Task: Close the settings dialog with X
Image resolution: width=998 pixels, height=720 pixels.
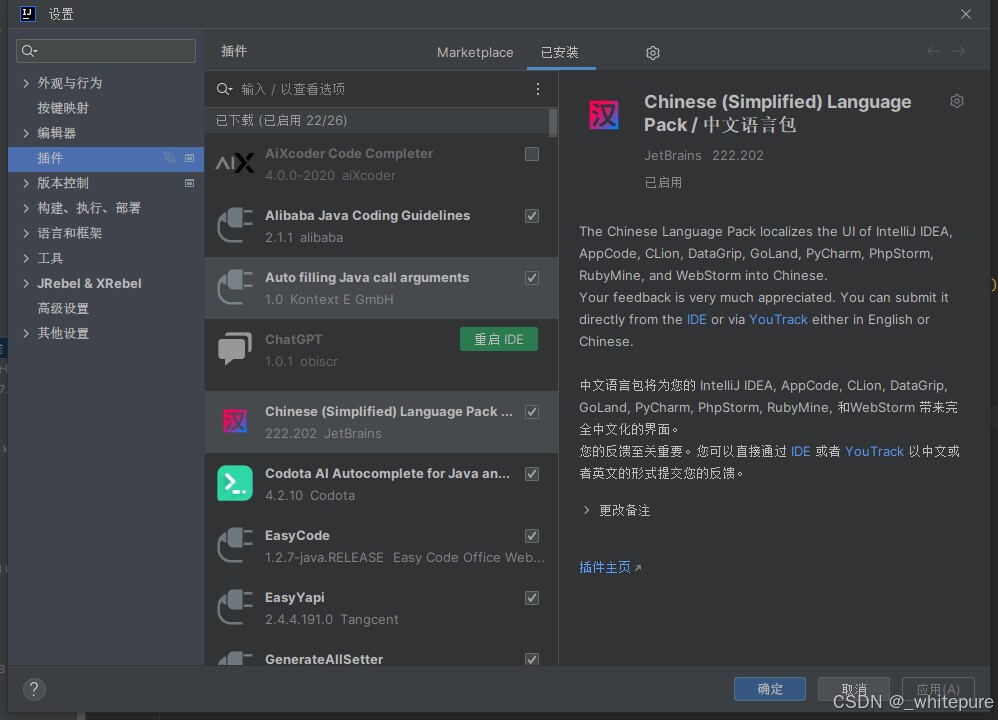Action: point(966,14)
